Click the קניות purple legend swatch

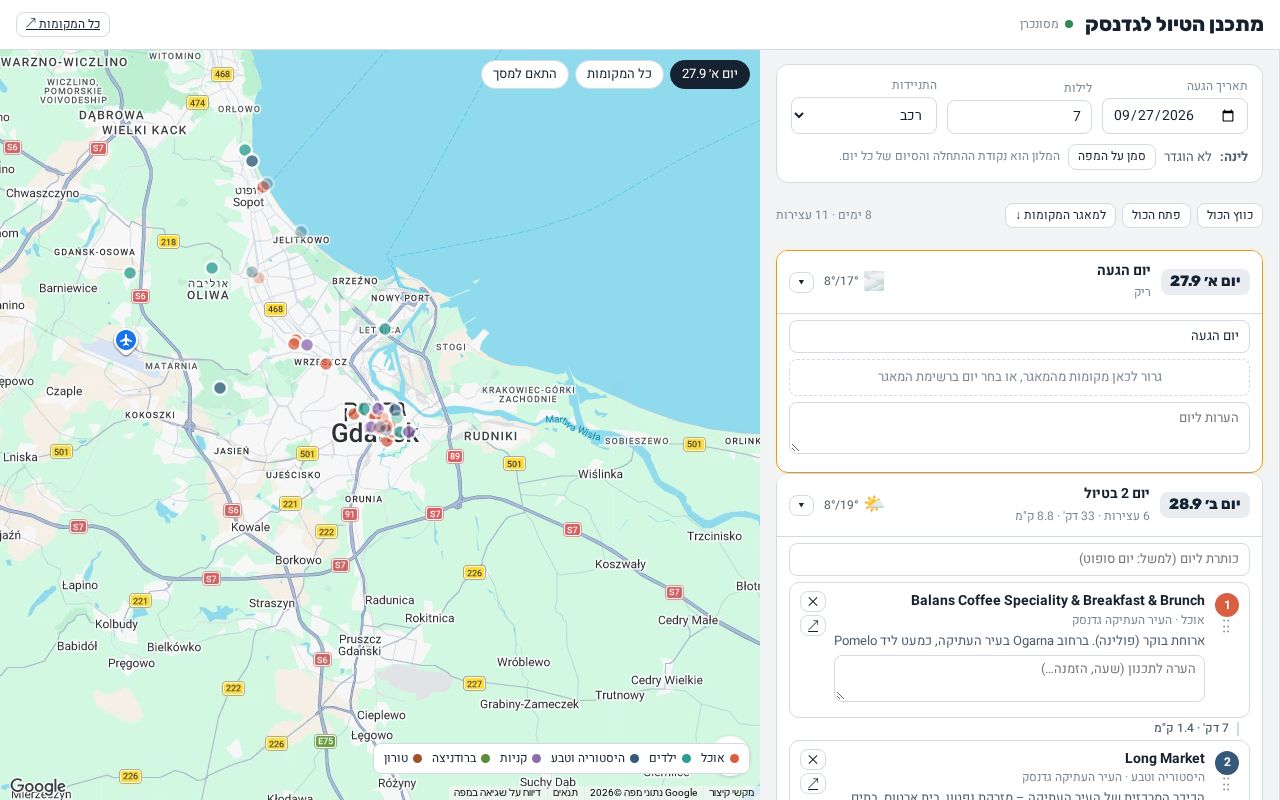tap(537, 759)
